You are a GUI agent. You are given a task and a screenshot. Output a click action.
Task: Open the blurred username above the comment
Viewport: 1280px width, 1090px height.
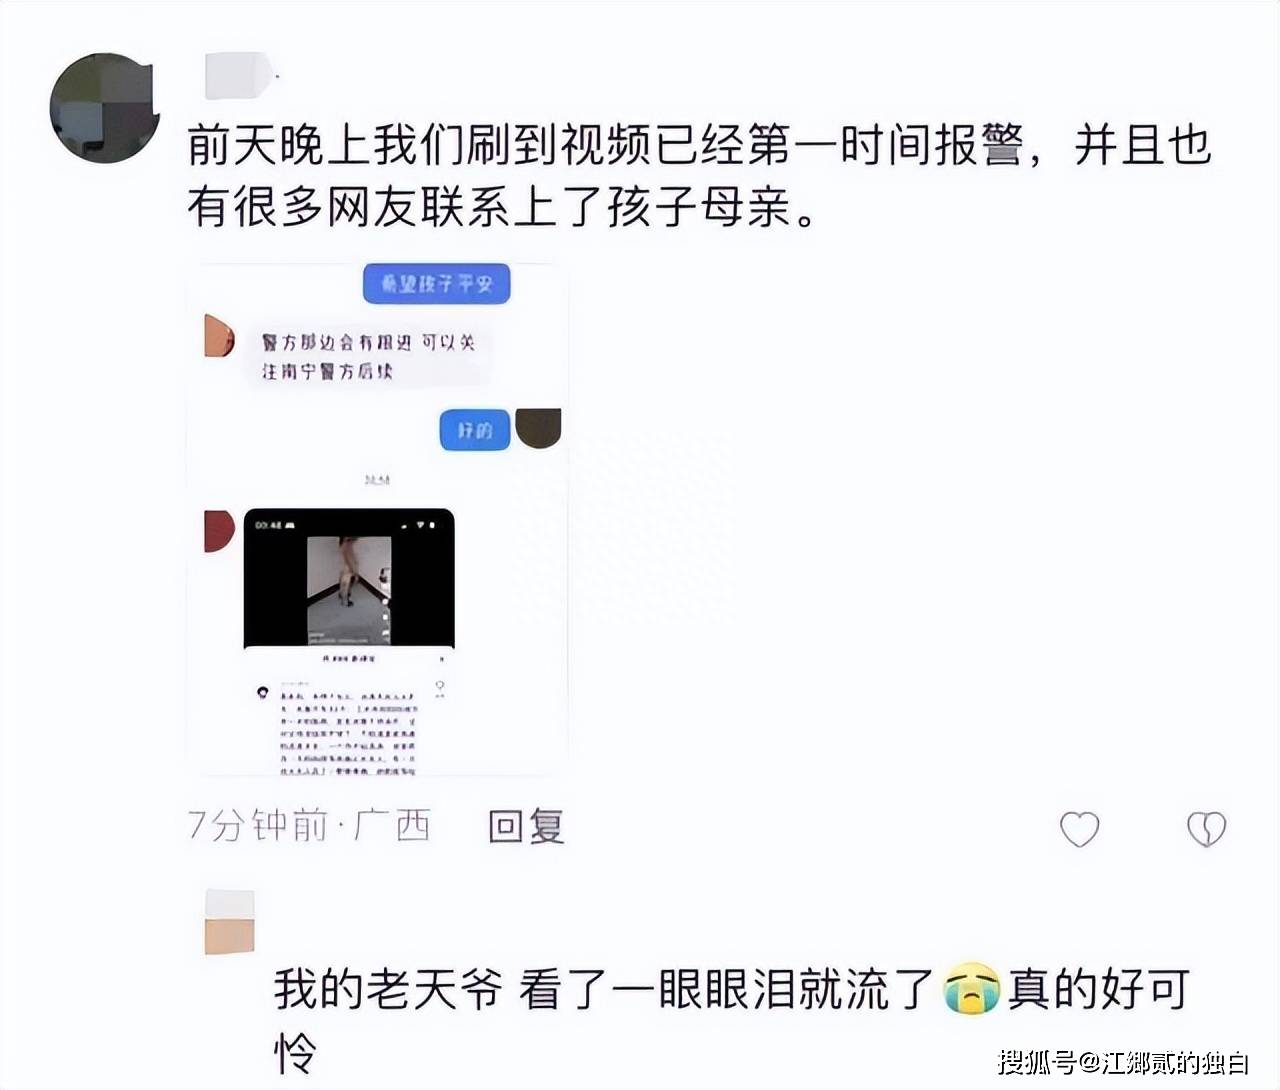(240, 76)
